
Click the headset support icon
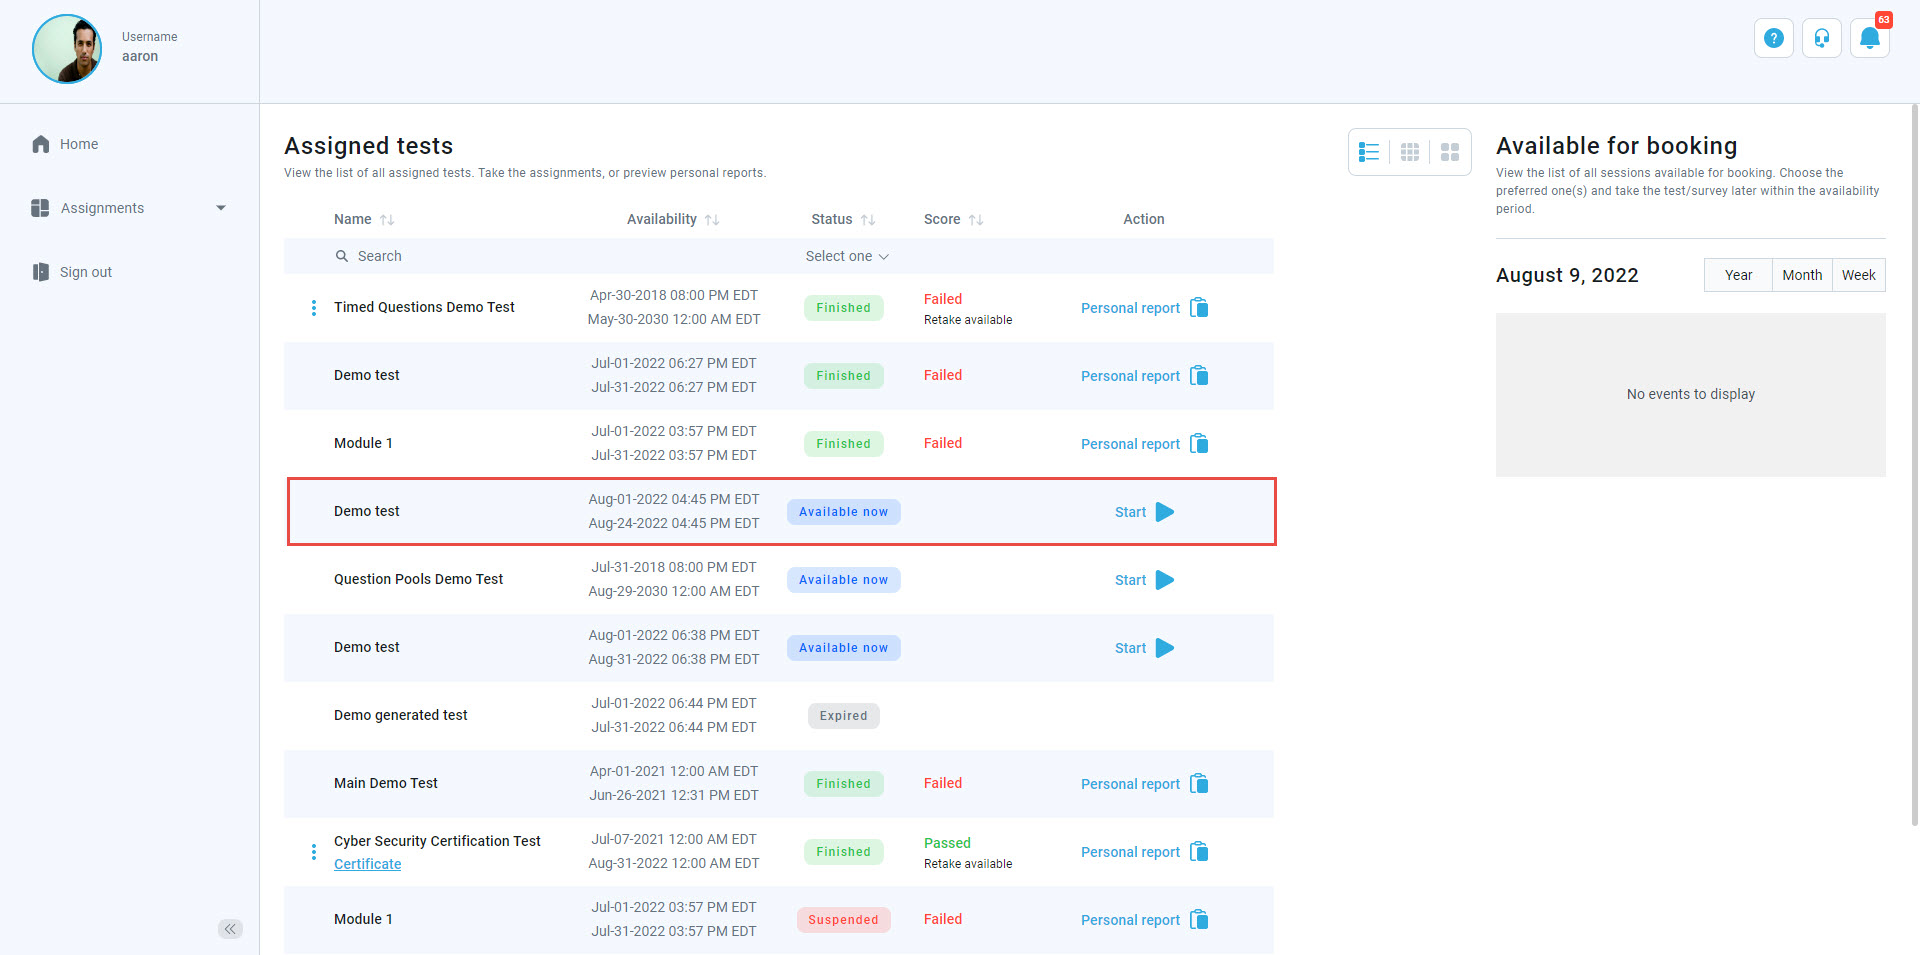pos(1821,39)
